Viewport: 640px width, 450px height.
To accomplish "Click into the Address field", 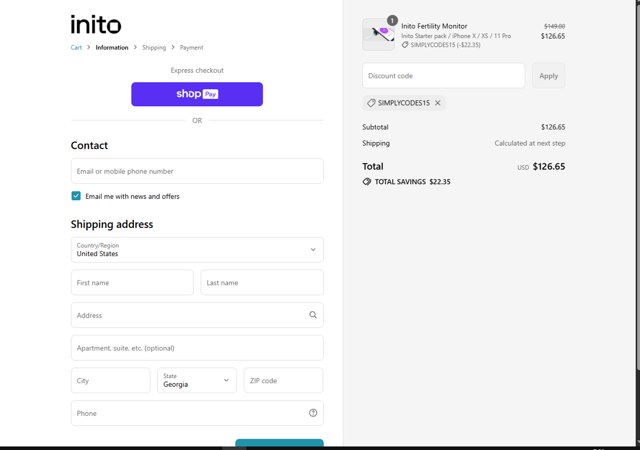I will [197, 315].
